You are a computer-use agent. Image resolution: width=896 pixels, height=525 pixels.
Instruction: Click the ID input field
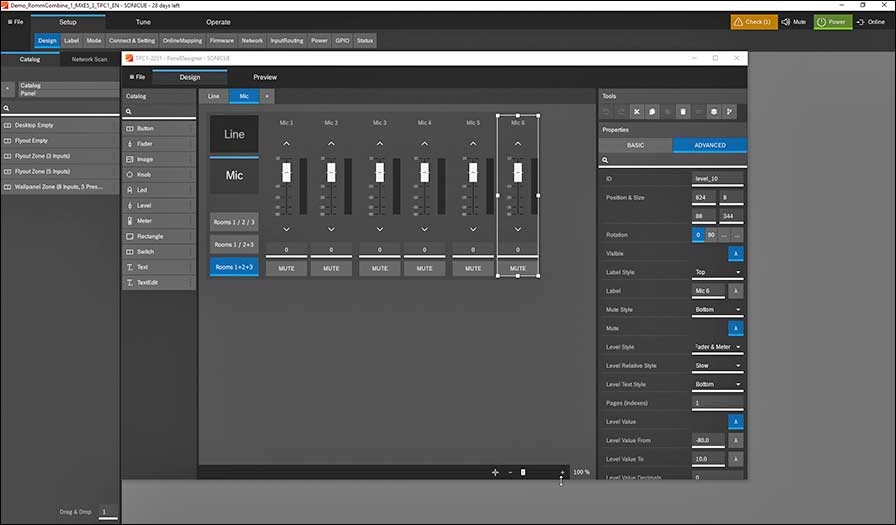(x=717, y=178)
